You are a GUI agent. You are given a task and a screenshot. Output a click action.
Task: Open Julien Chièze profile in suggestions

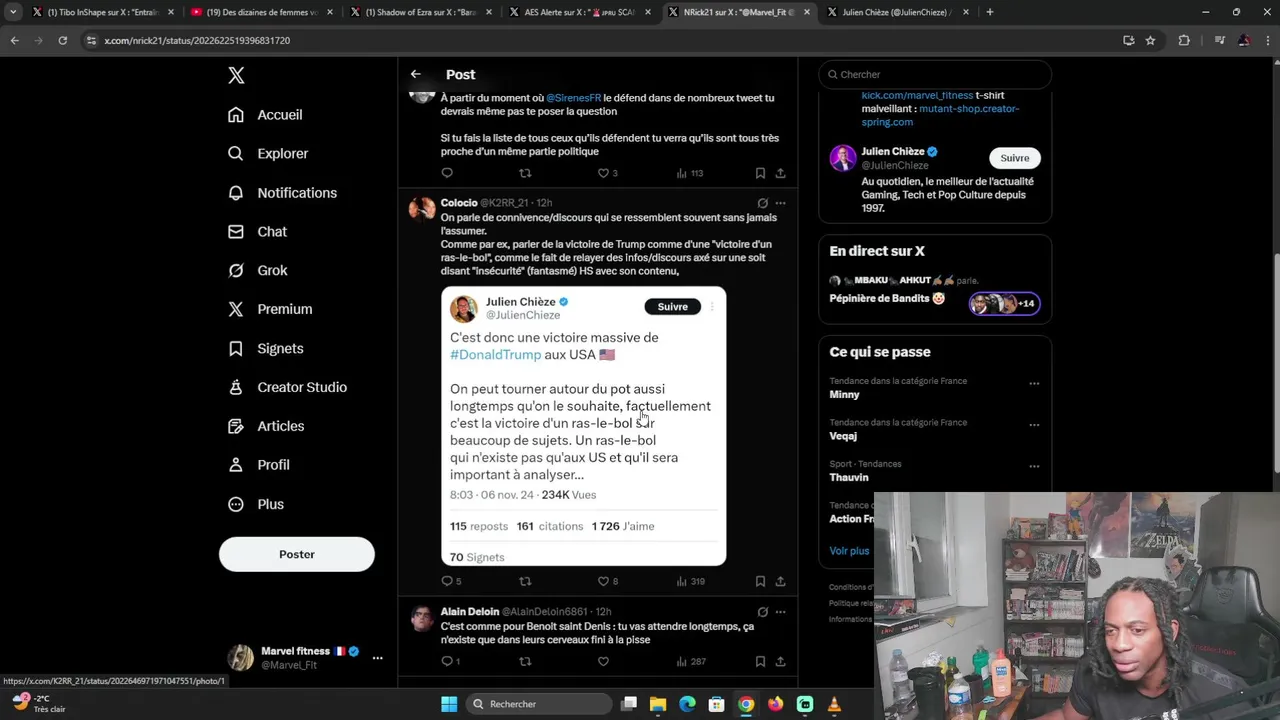(x=893, y=152)
